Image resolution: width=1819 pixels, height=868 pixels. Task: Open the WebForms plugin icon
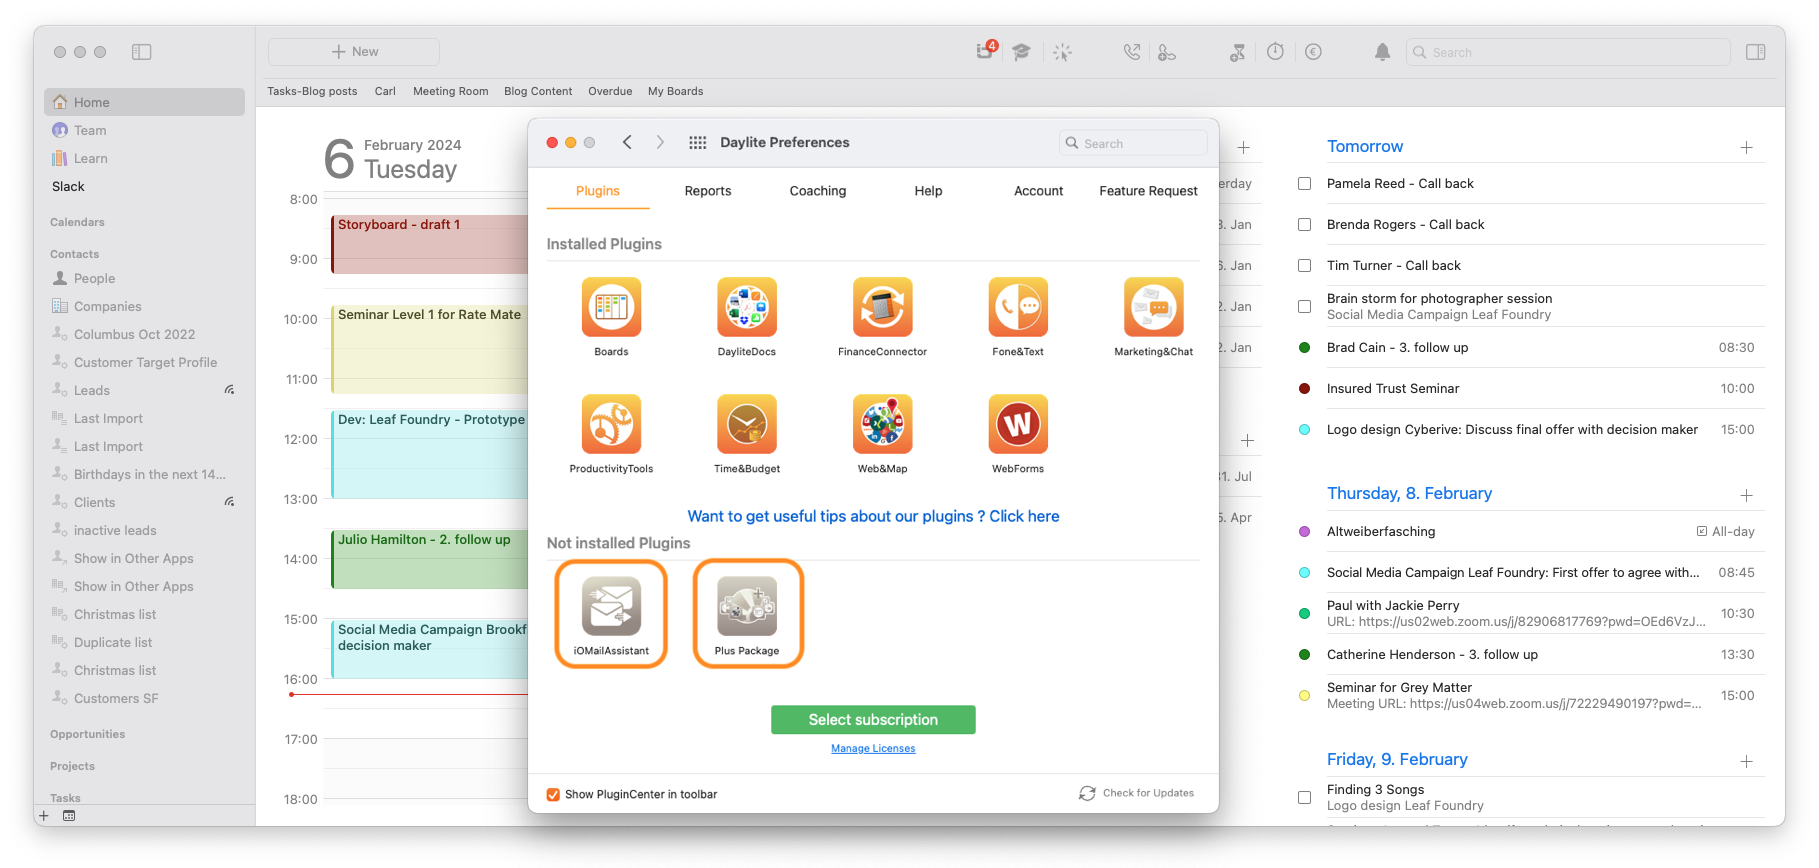coord(1018,424)
